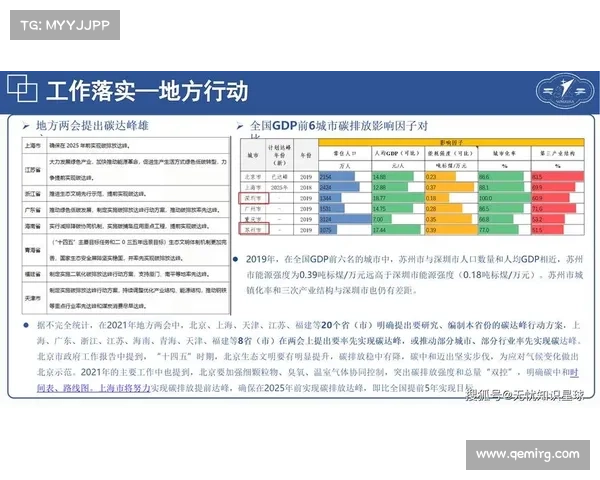Click the orange energy intensity bar 0.18
The width and height of the screenshot is (600, 480).
pyautogui.click(x=437, y=198)
